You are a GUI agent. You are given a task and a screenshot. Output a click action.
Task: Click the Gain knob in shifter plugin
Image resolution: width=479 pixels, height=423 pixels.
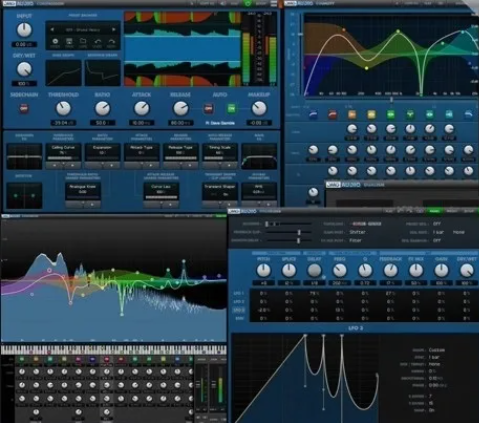point(441,270)
